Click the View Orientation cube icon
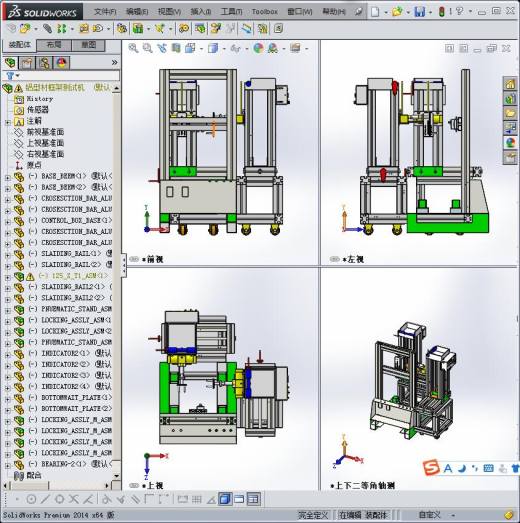The image size is (520, 523). (190, 48)
